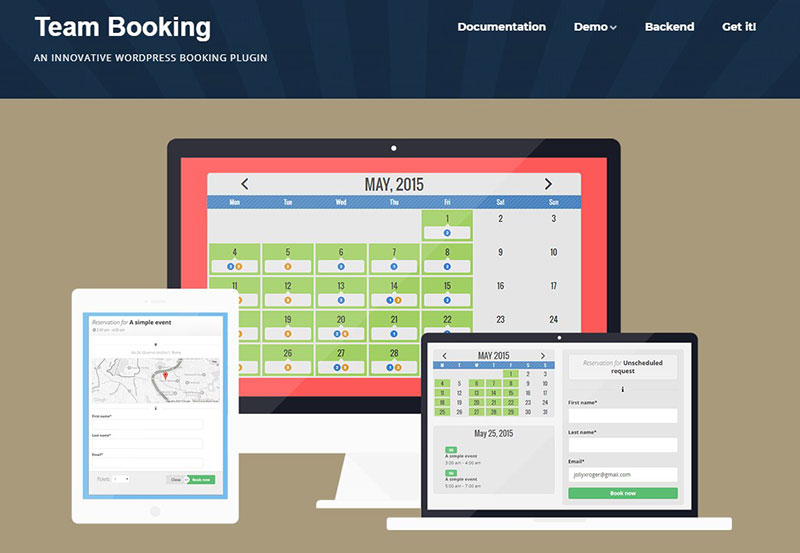This screenshot has width=800, height=553.
Task: Open the Team Booking site title link
Action: 122,27
